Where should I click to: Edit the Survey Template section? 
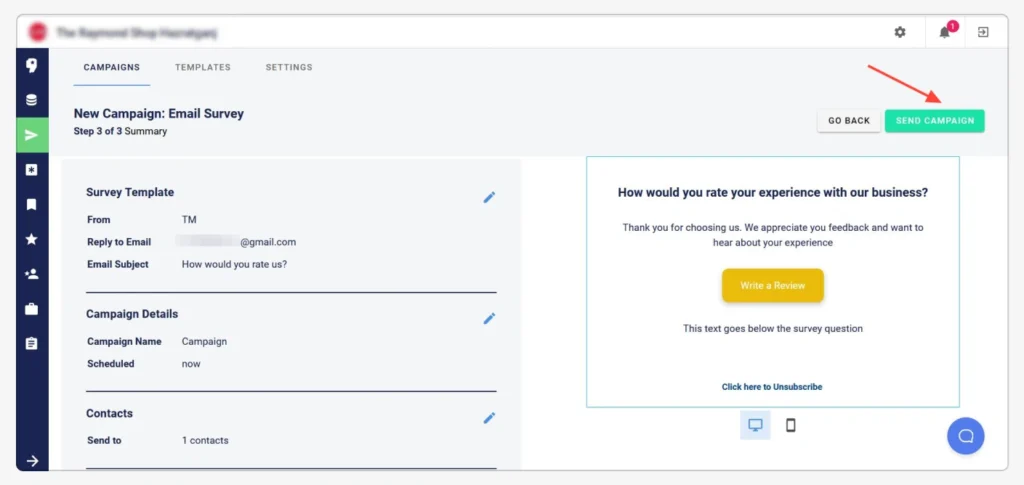(489, 197)
